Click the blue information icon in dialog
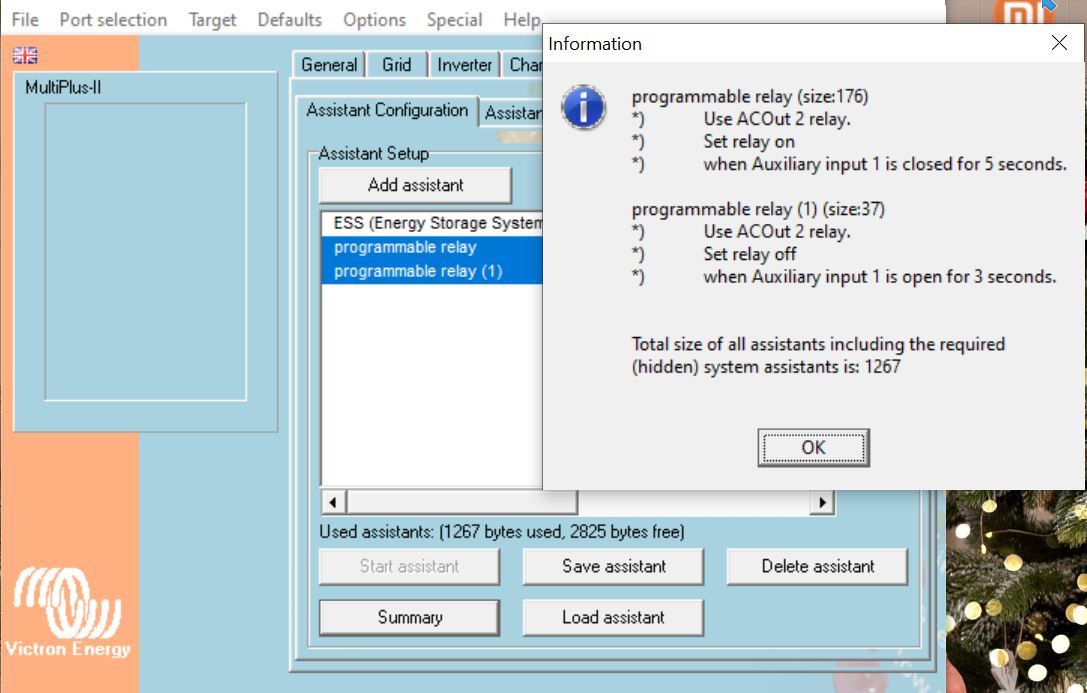Screen dimensions: 1087x693 [583, 107]
